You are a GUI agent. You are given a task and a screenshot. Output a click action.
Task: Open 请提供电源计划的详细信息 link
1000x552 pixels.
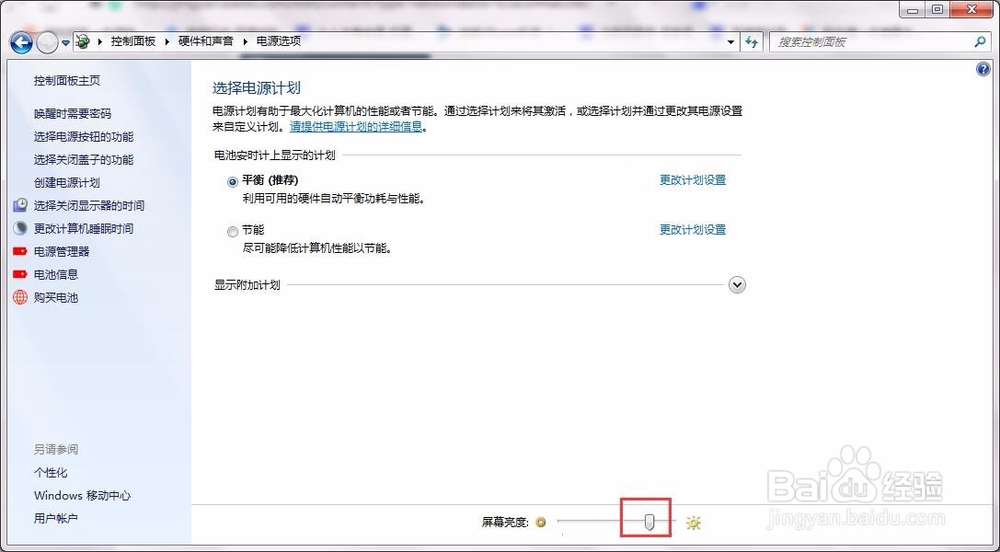coord(356,126)
